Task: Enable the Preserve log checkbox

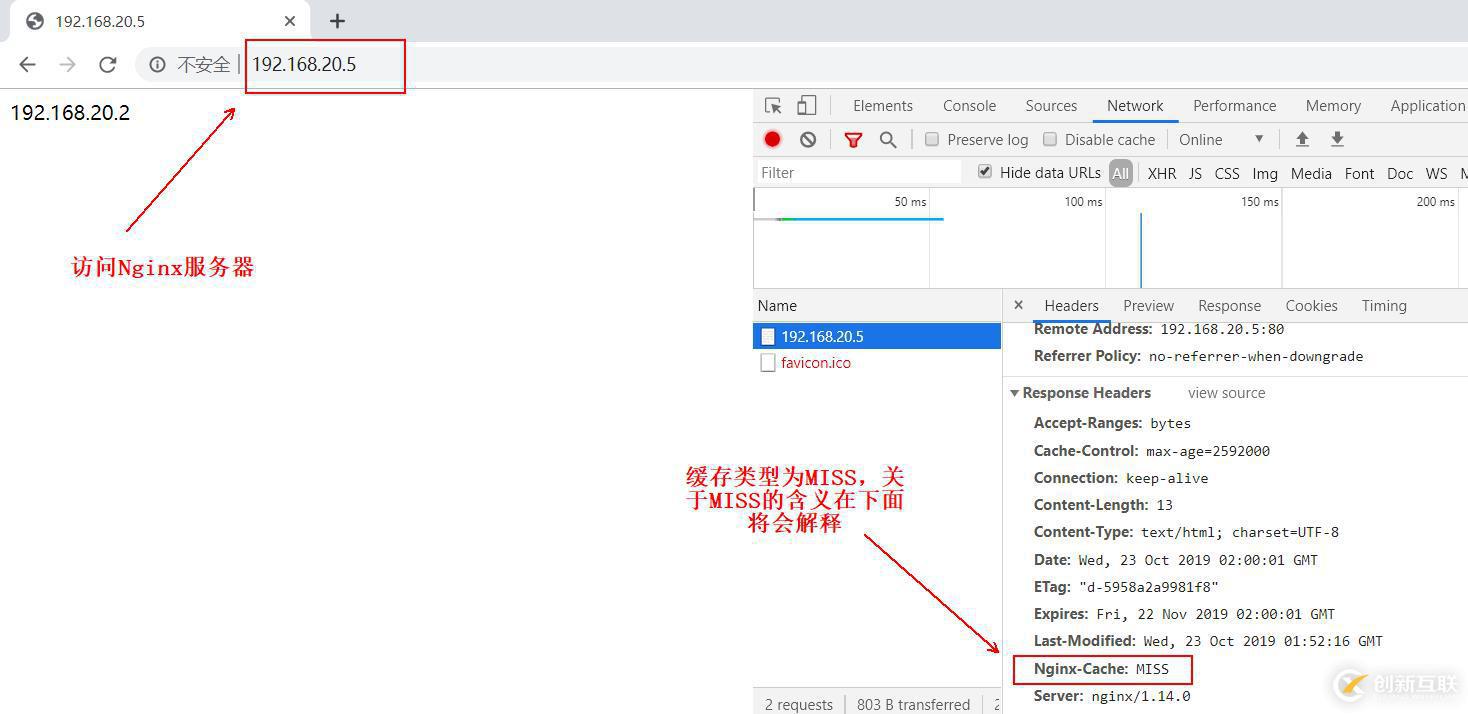Action: 931,139
